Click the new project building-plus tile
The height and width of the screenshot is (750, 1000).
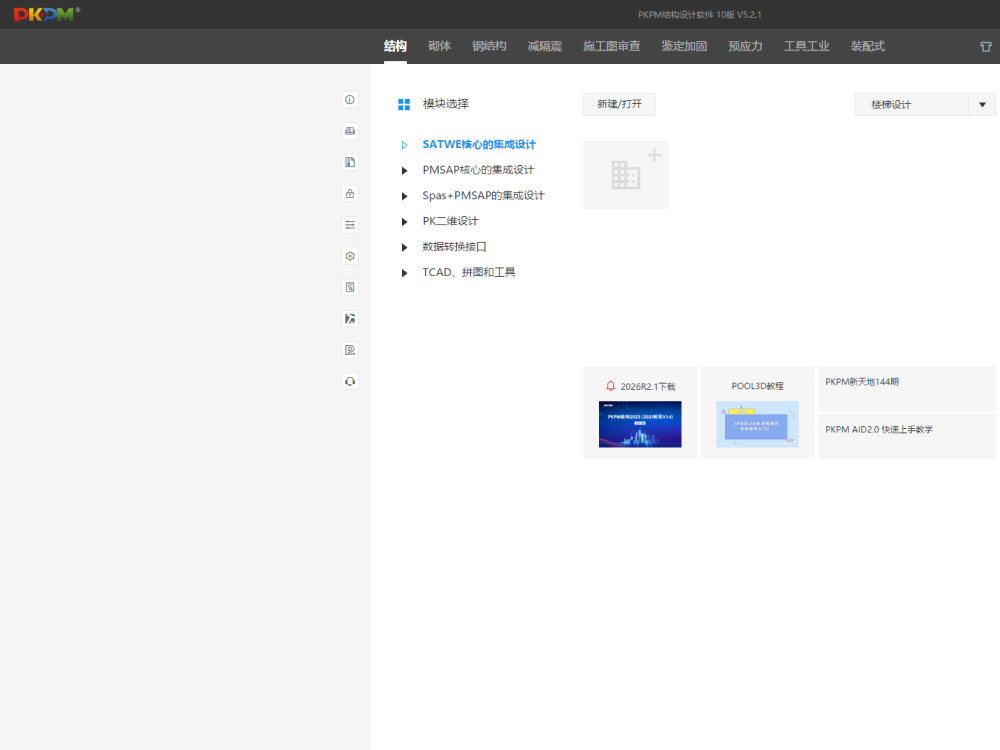(626, 175)
